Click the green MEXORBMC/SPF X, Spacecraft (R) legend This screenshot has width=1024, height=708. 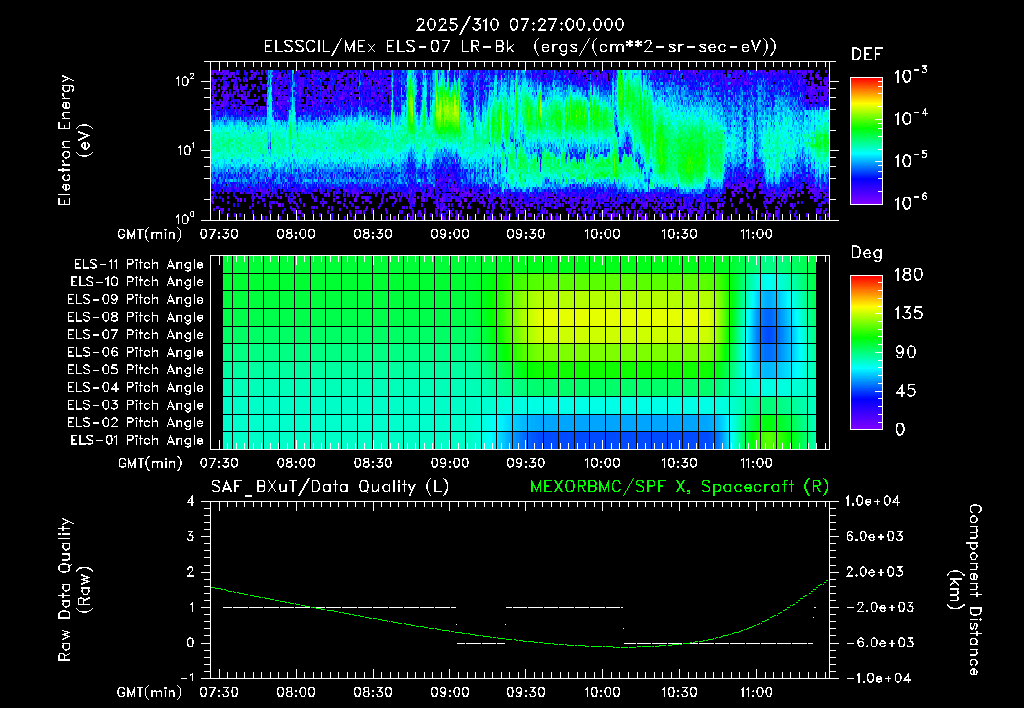point(679,487)
